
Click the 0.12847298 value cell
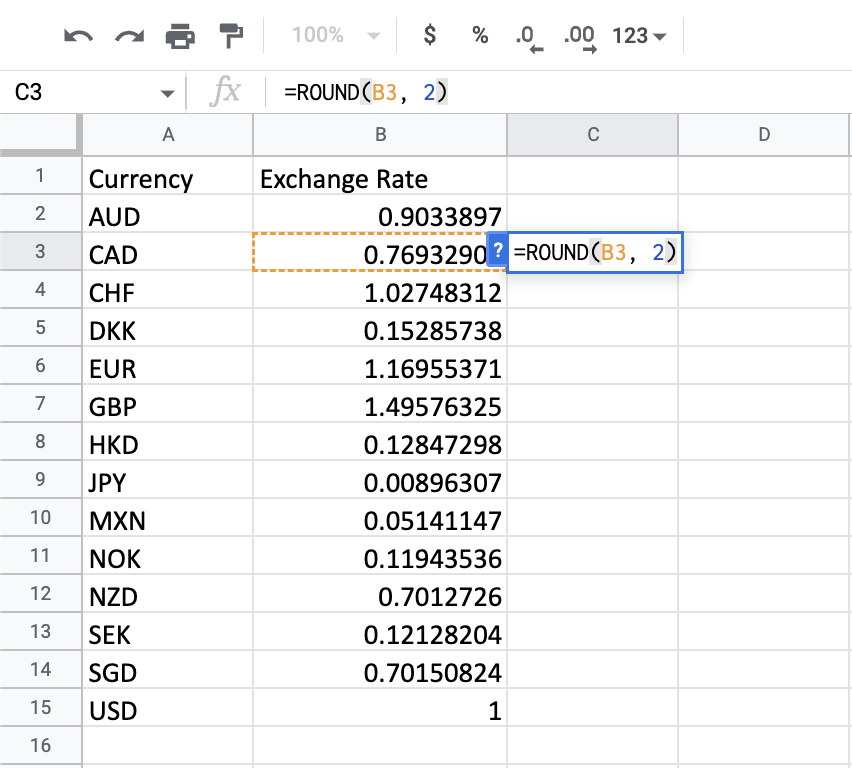pyautogui.click(x=380, y=442)
